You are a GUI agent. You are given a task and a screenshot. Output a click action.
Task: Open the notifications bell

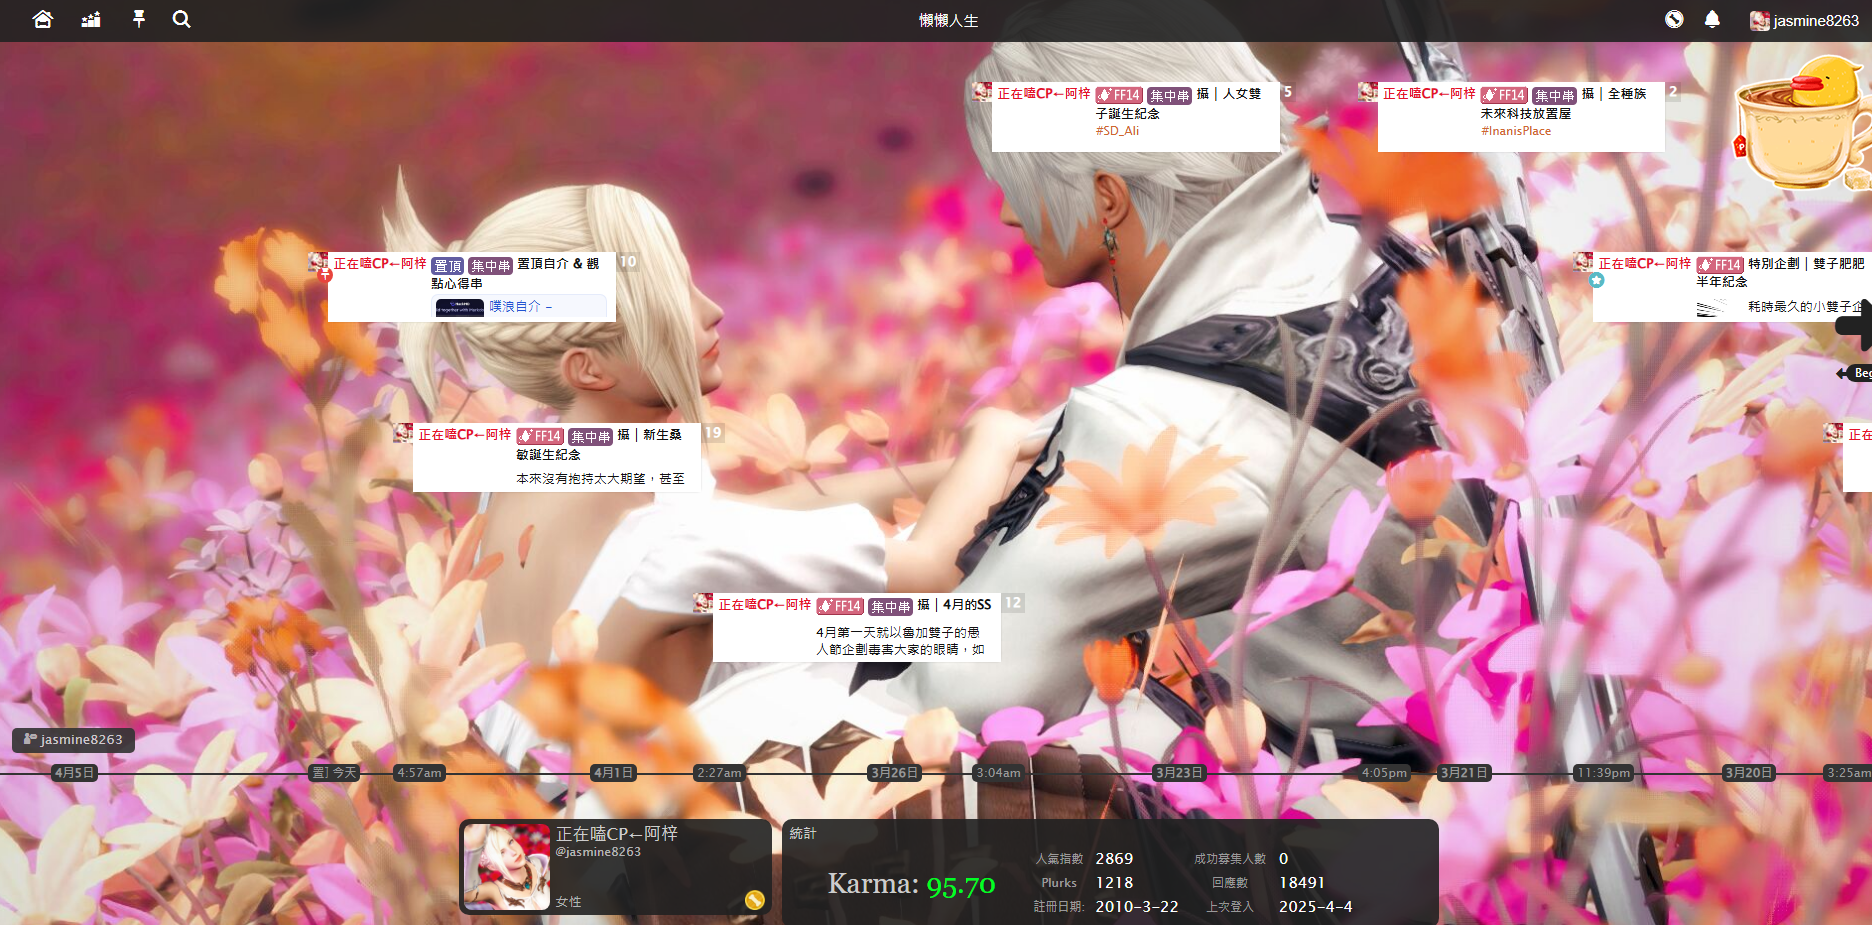tap(1712, 19)
